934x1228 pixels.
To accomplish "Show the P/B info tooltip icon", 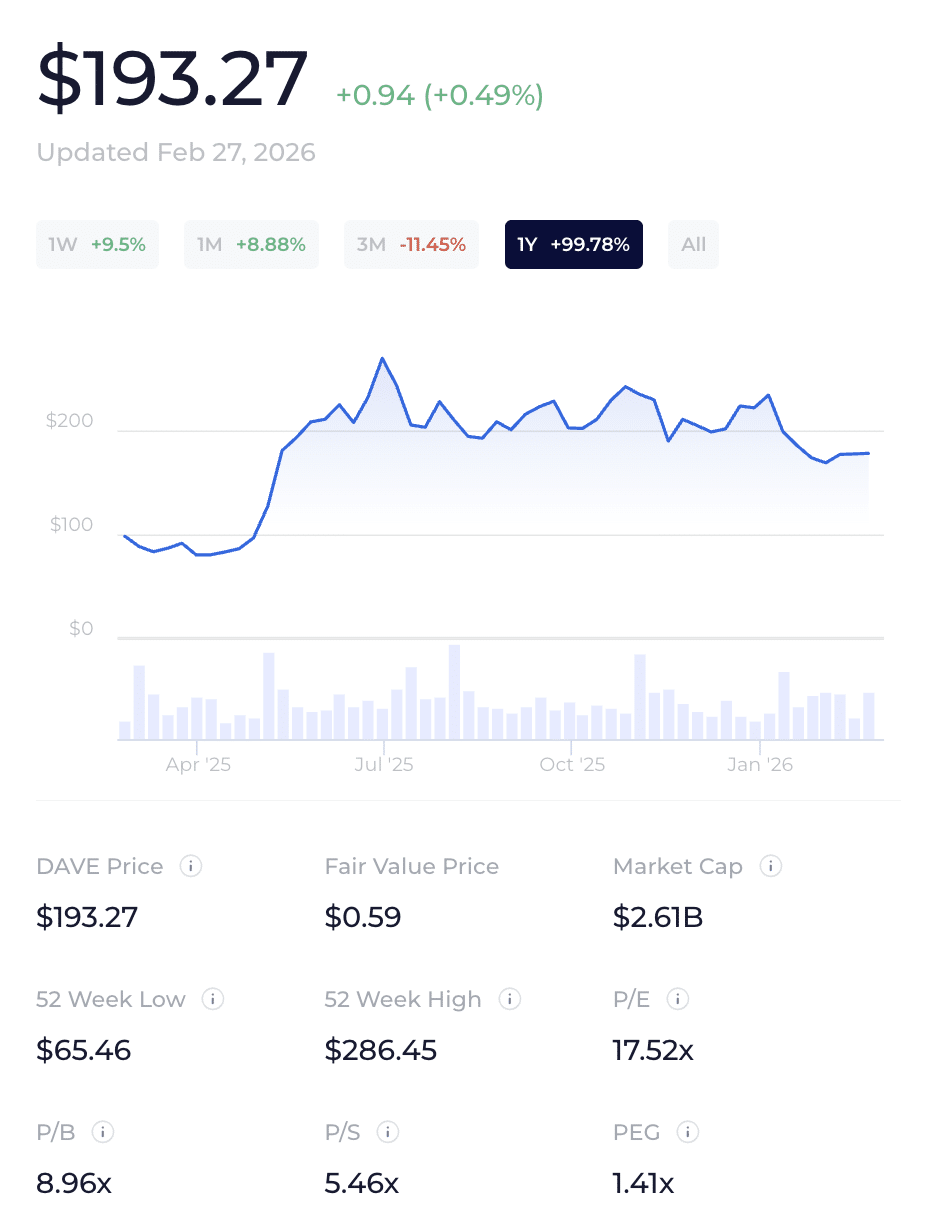I will click(102, 1132).
